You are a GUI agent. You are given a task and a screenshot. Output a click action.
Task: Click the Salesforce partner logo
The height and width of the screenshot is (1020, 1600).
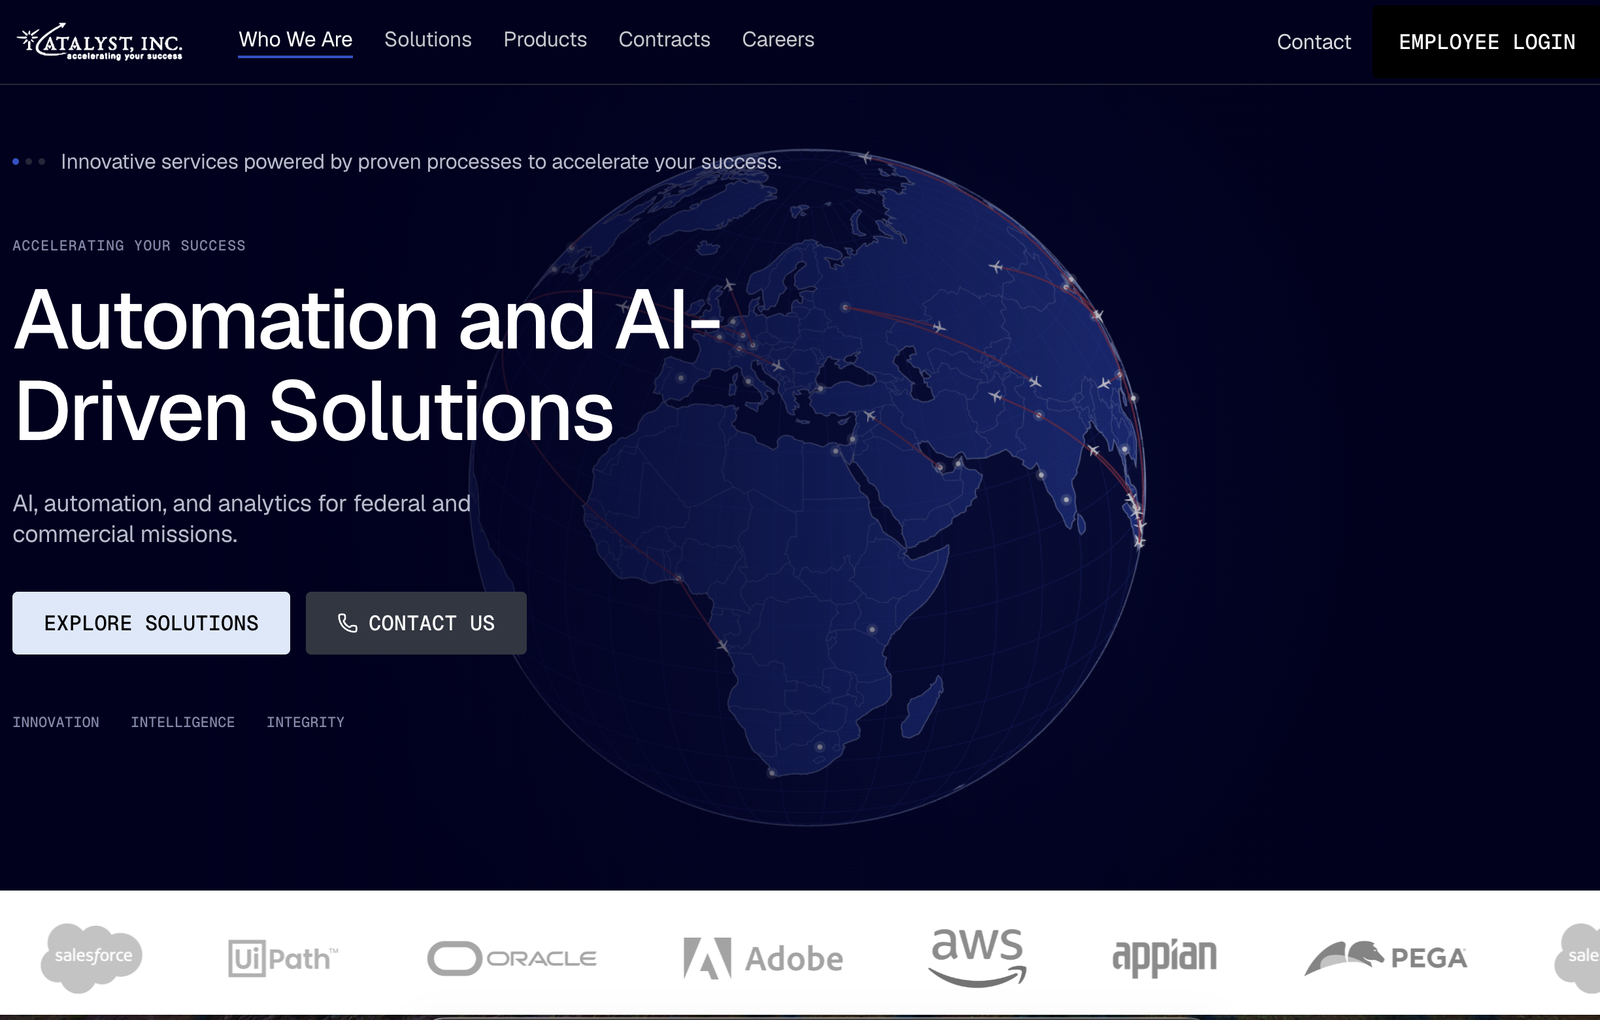tap(92, 957)
